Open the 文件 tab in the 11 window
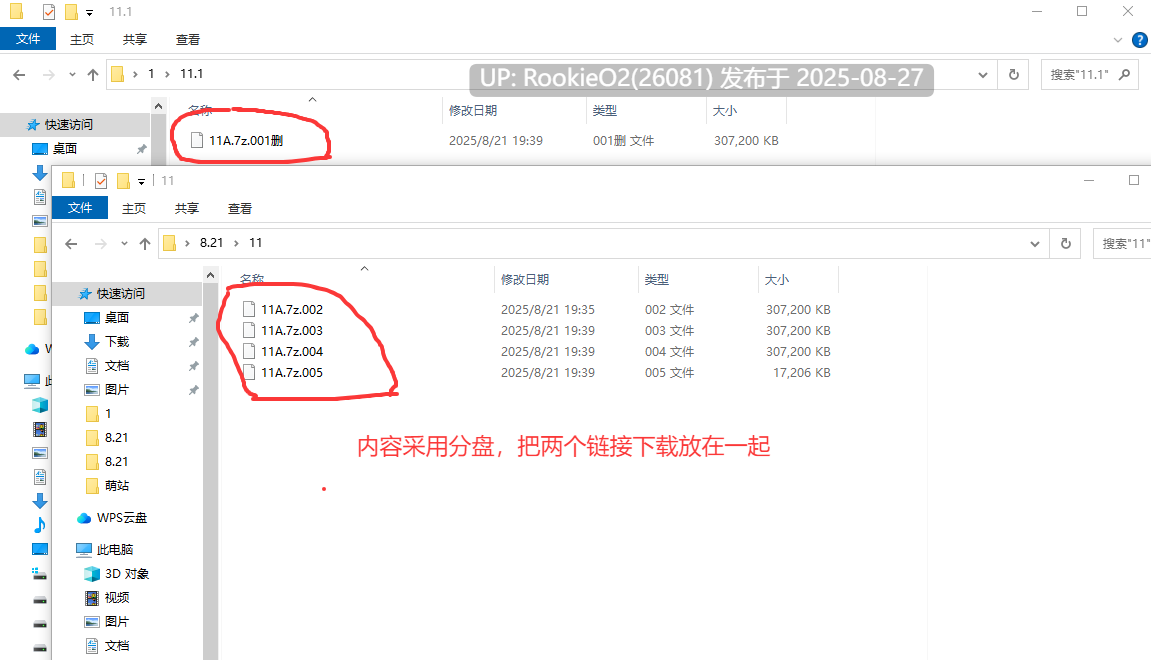 pos(80,208)
